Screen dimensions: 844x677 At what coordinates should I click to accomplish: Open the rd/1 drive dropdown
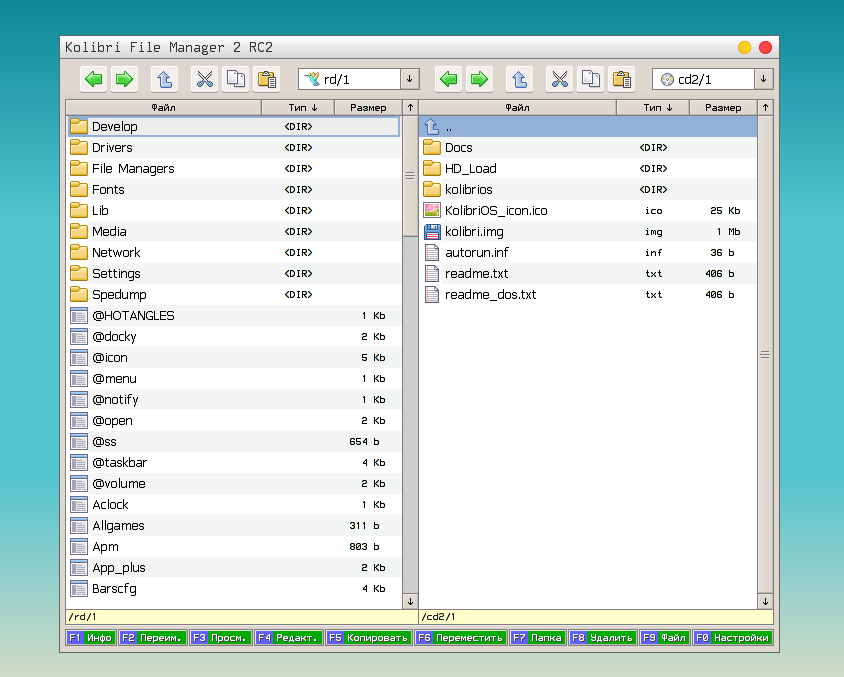pyautogui.click(x=409, y=79)
